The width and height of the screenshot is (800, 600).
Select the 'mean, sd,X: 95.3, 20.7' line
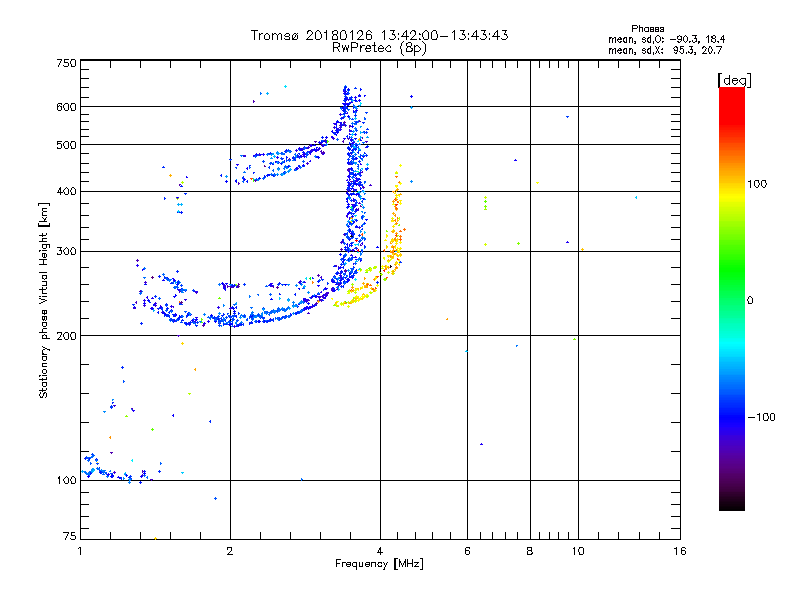coord(665,51)
